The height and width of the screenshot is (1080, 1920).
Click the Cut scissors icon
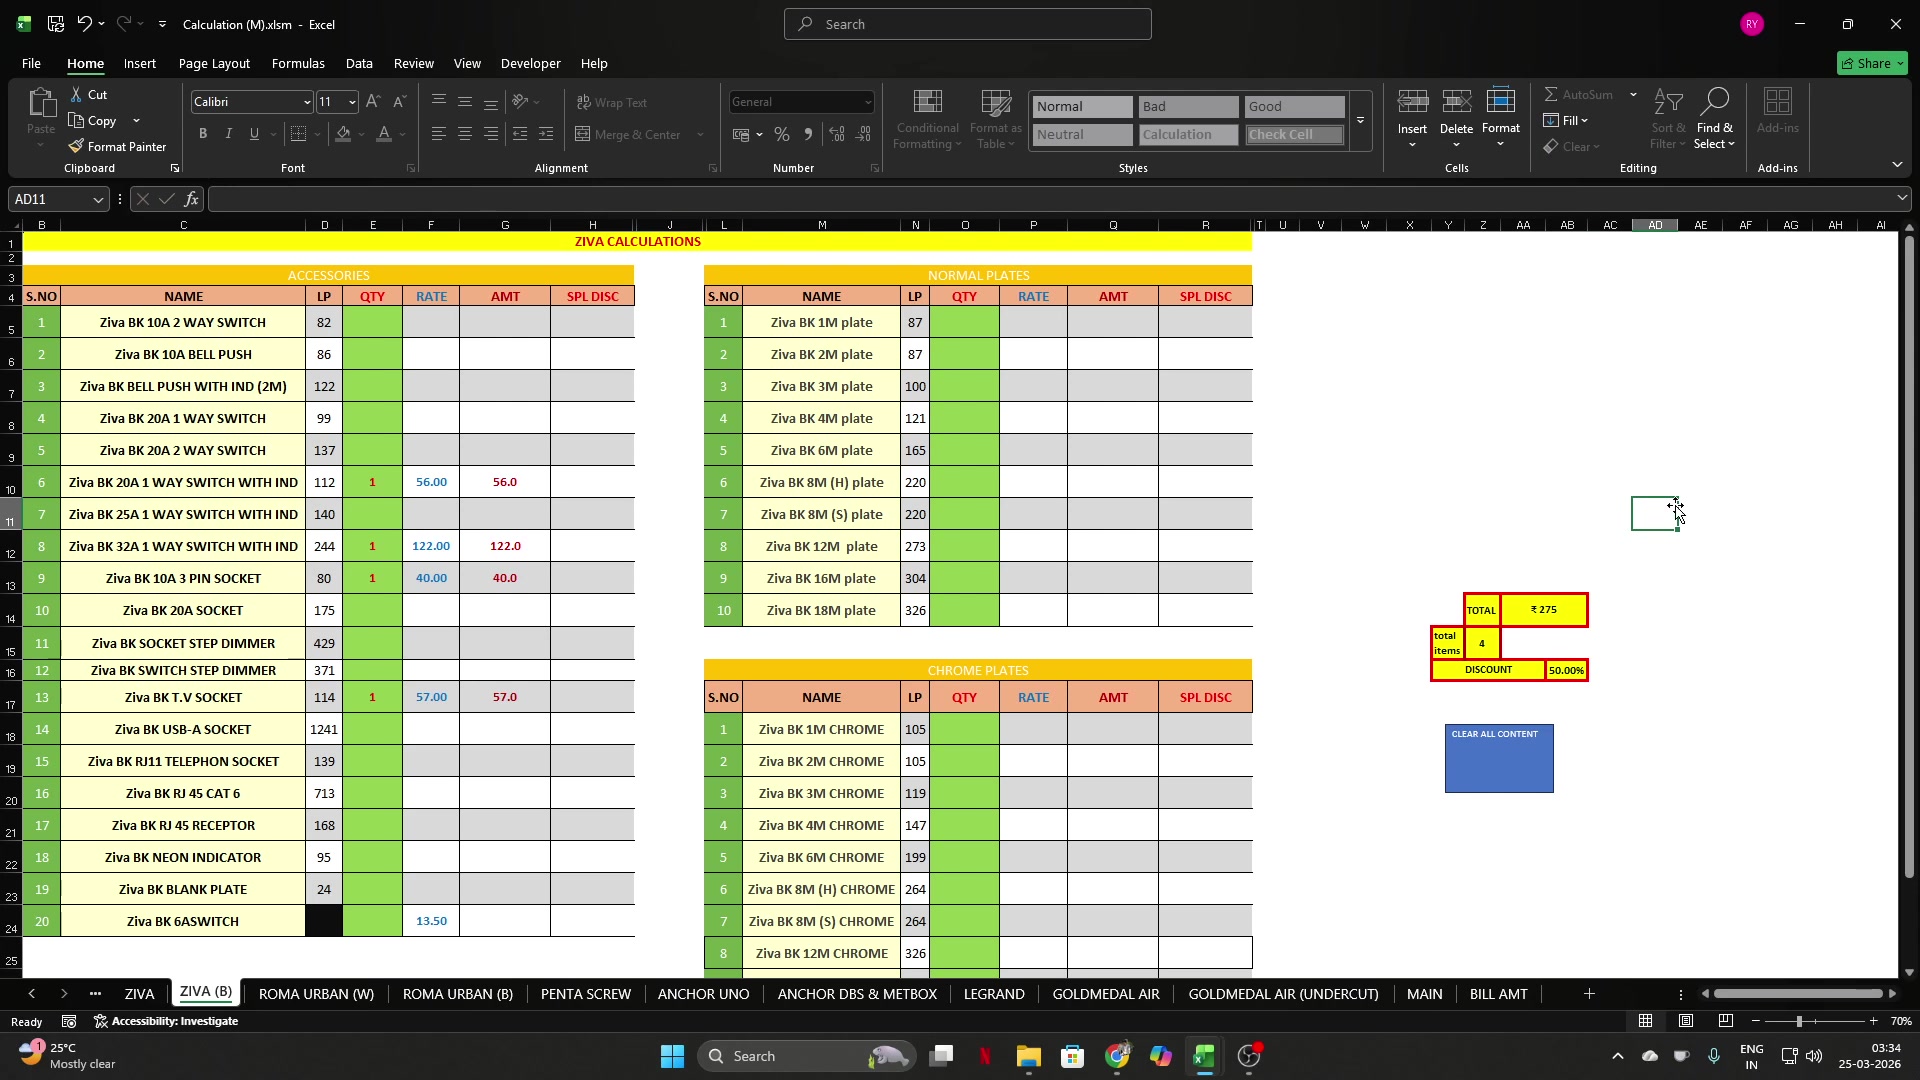click(77, 94)
